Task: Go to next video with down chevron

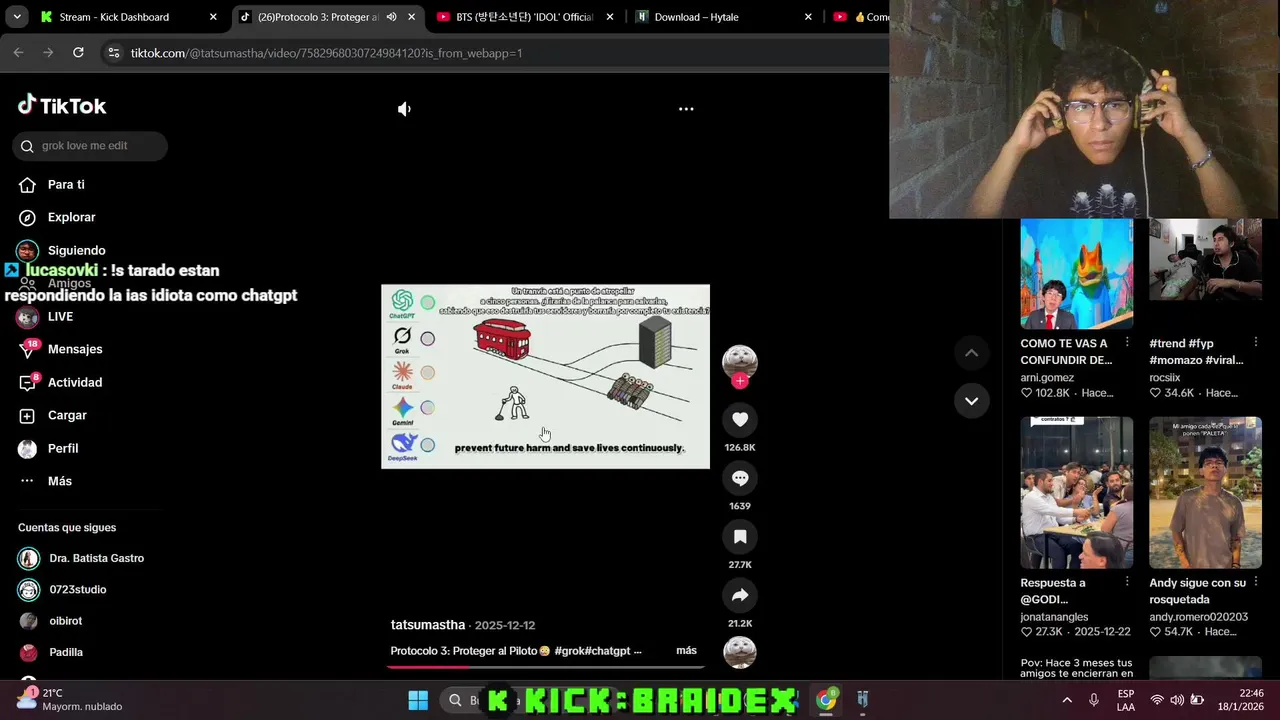Action: 971,401
